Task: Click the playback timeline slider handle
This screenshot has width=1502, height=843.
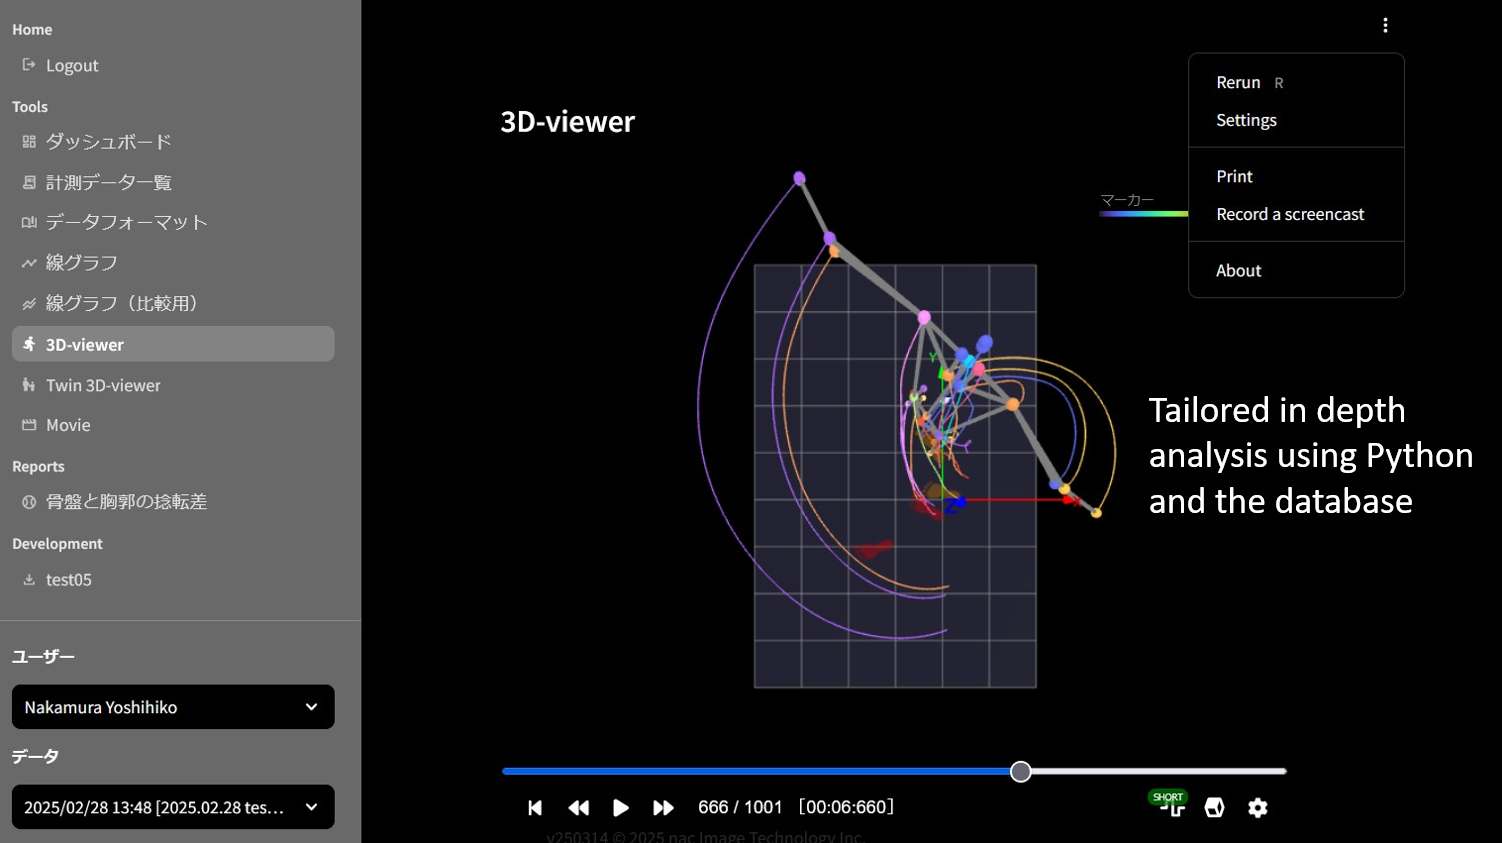Action: [x=1020, y=771]
